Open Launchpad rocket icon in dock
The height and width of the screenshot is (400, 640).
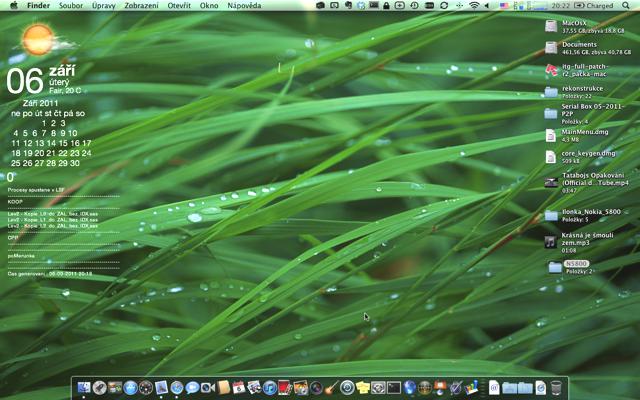[x=100, y=387]
